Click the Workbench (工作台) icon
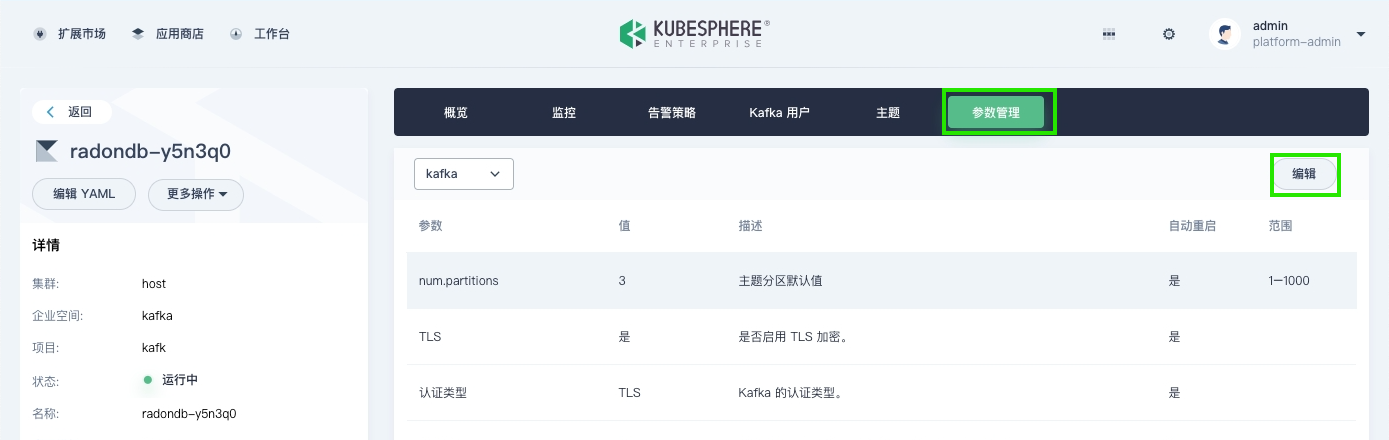 (x=236, y=34)
